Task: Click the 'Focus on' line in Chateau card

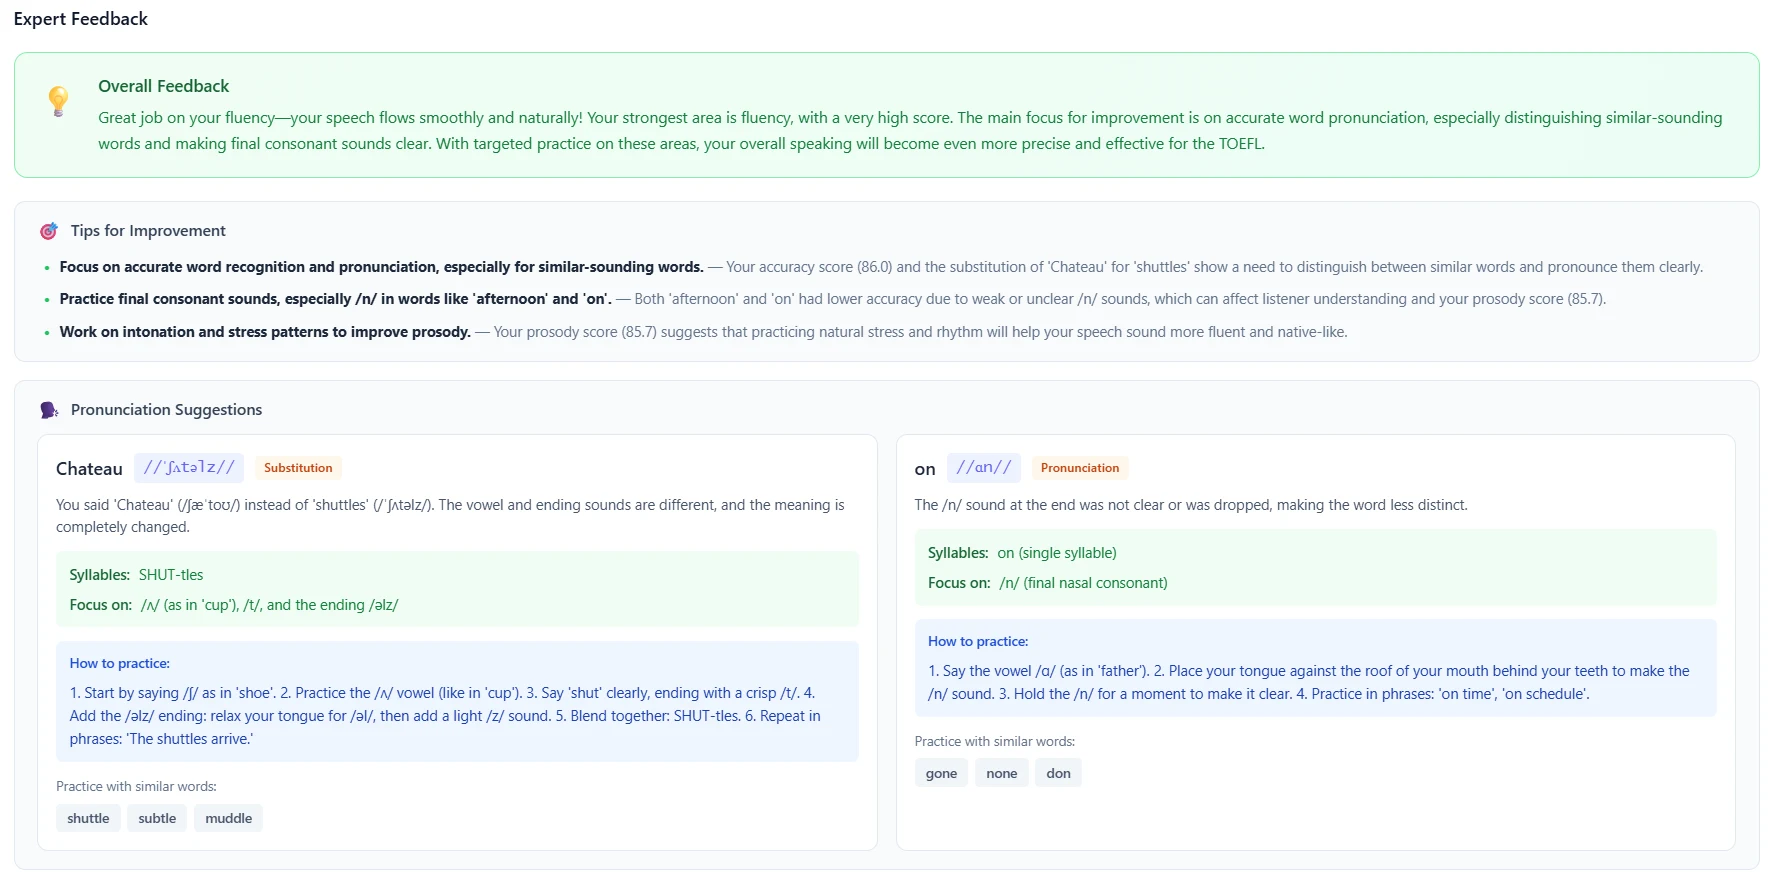Action: [x=234, y=605]
